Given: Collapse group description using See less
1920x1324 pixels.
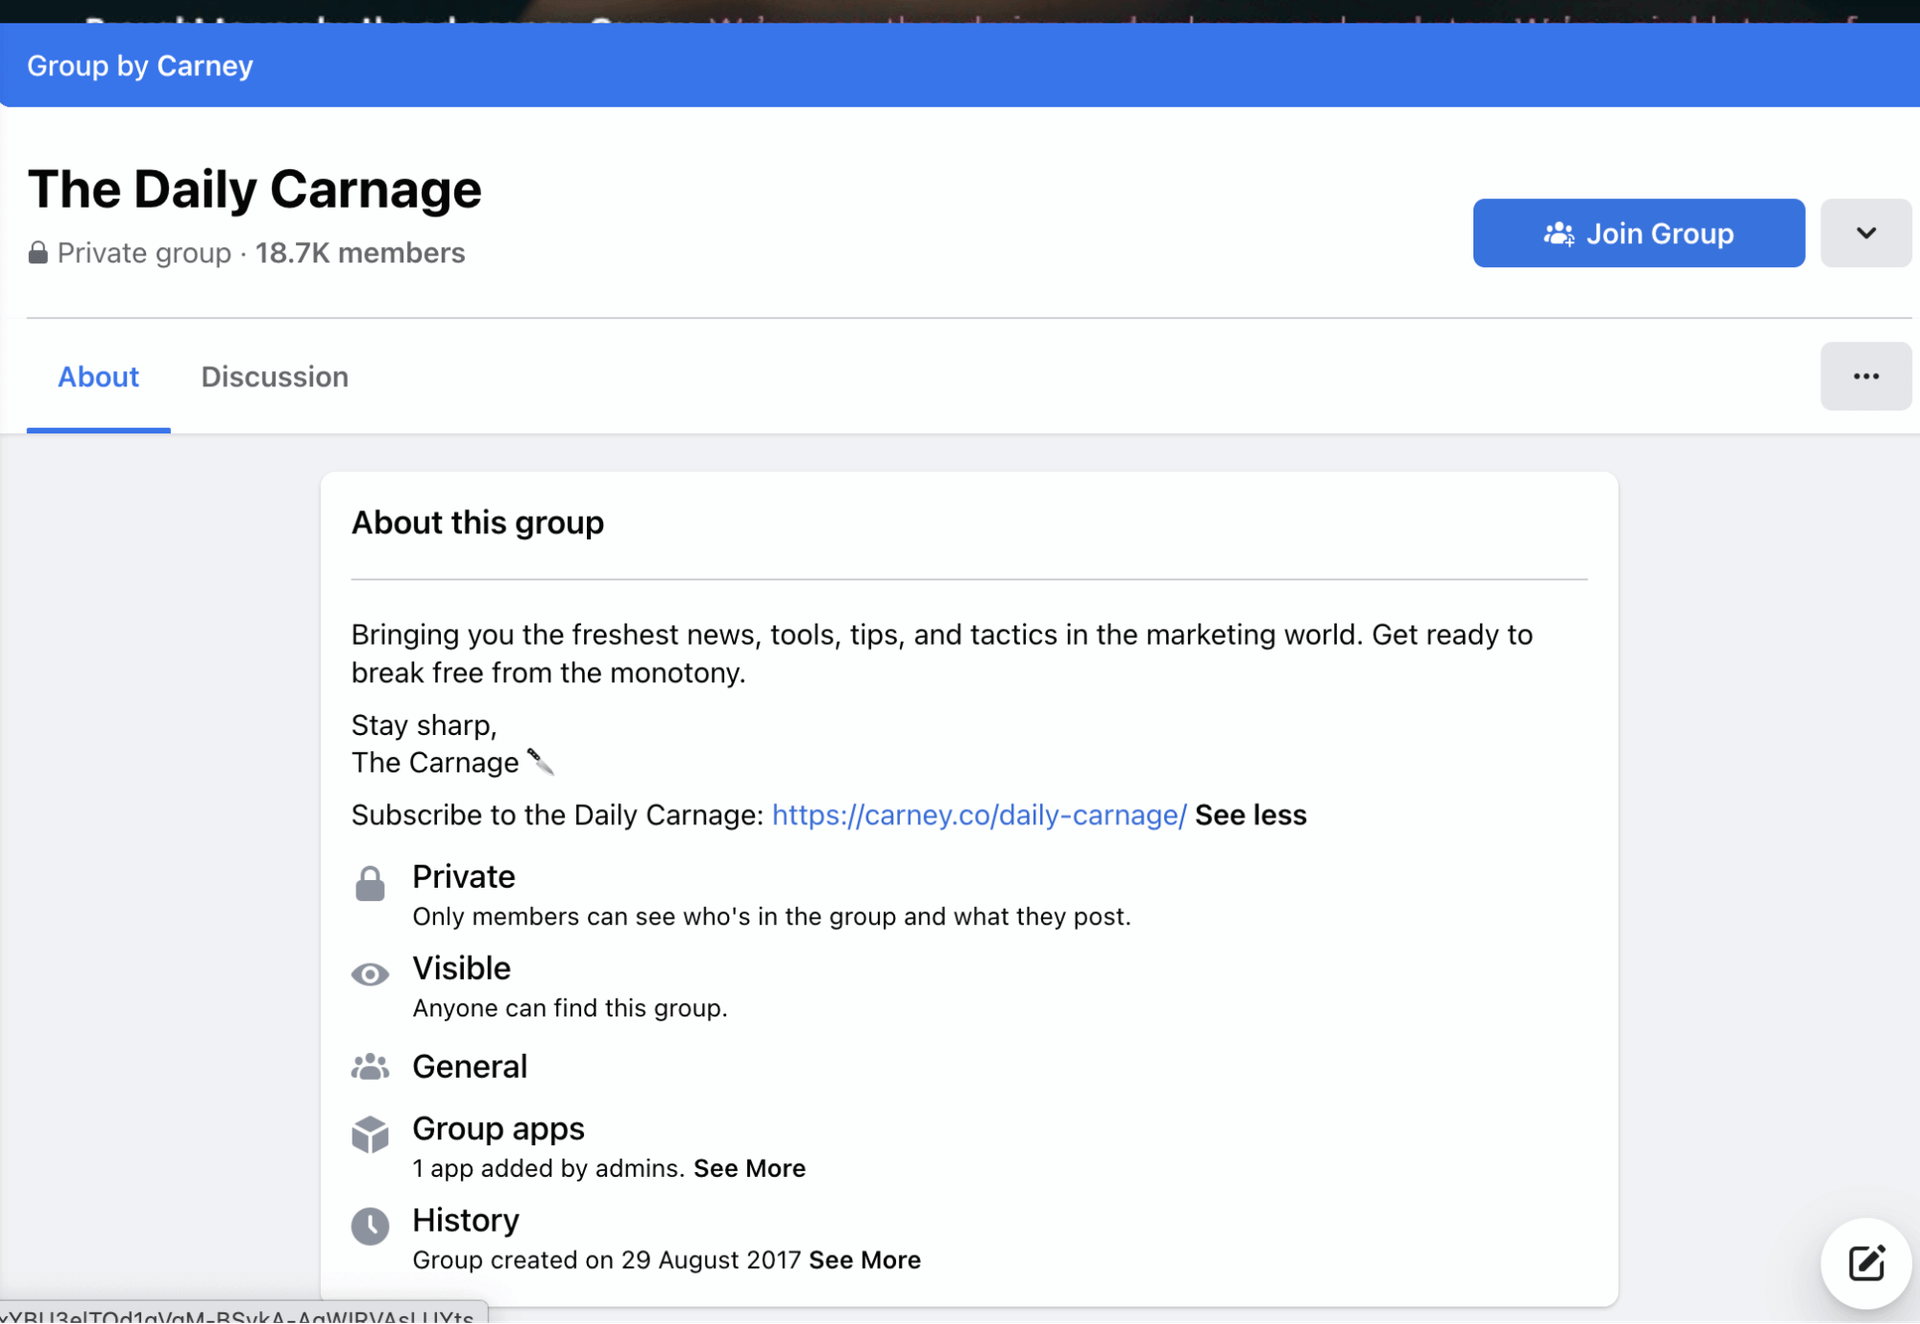Looking at the screenshot, I should pyautogui.click(x=1250, y=815).
